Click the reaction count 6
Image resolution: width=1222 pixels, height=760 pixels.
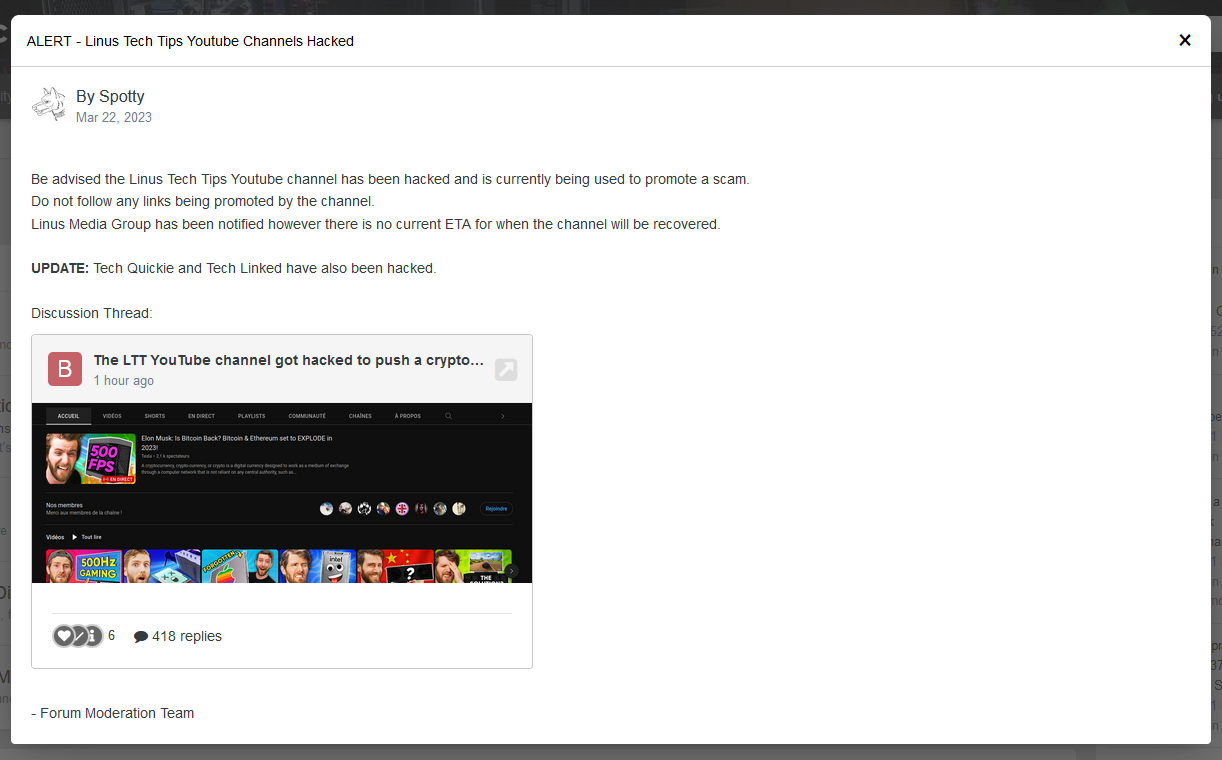point(111,636)
